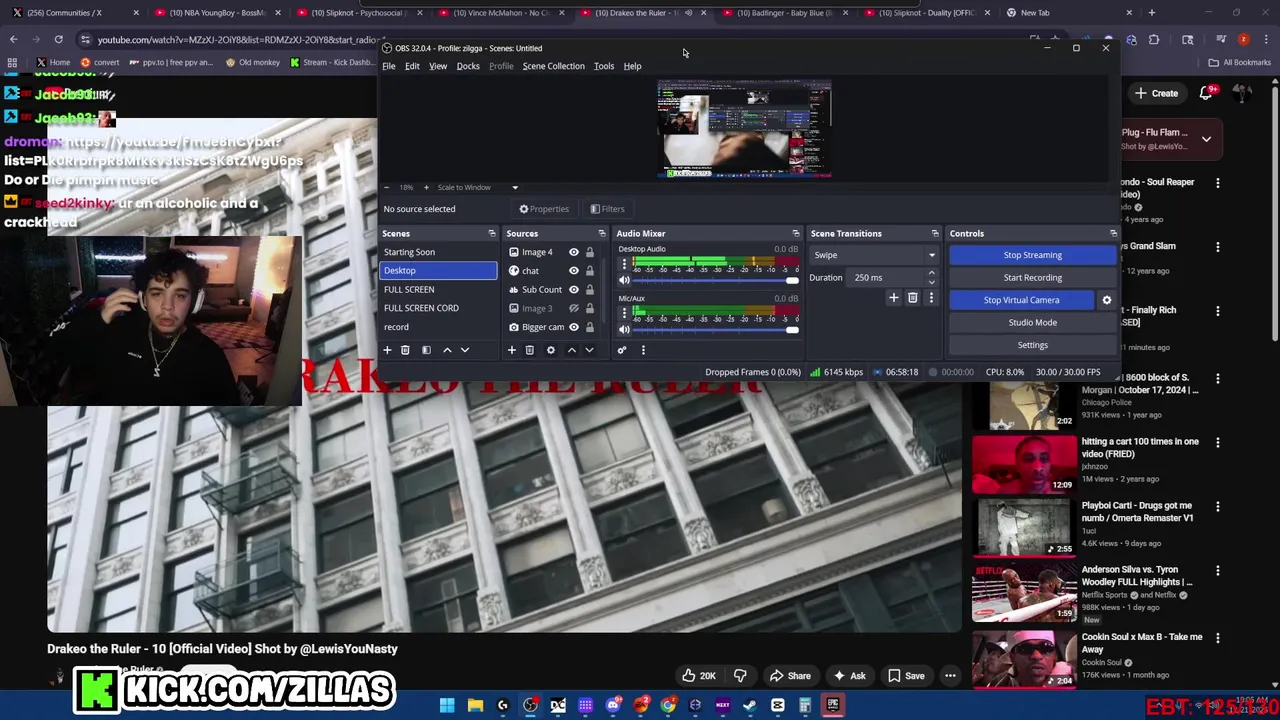Unlock the Image 4 source
This screenshot has width=1280, height=720.
(x=590, y=252)
